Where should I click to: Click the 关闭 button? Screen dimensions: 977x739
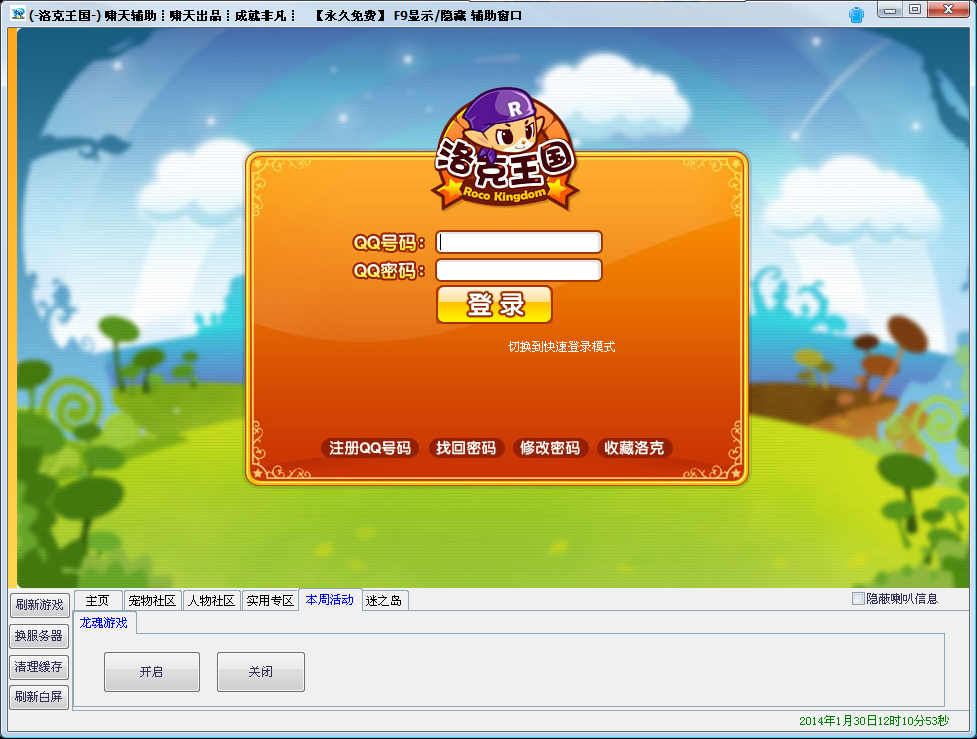click(x=260, y=672)
